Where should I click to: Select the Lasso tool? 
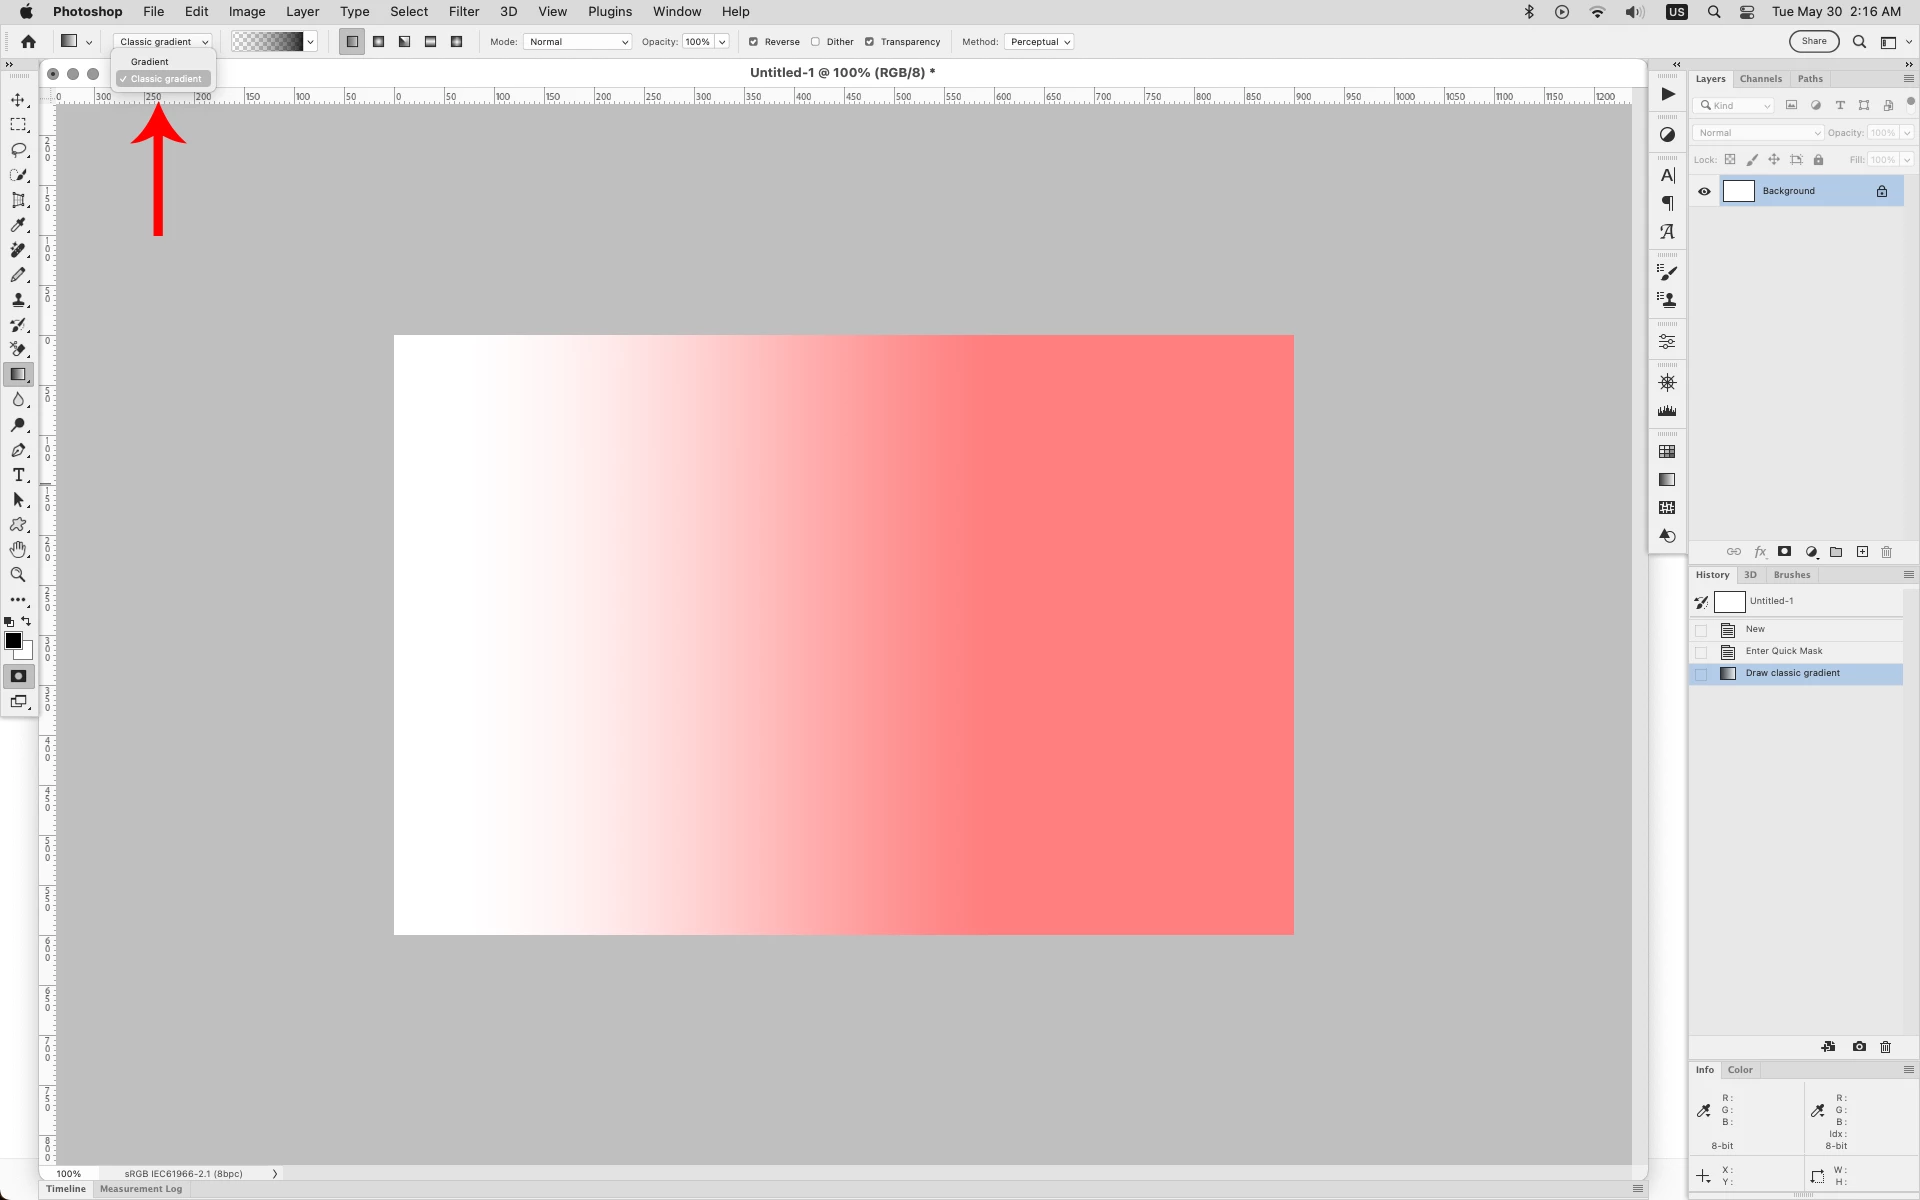point(18,150)
